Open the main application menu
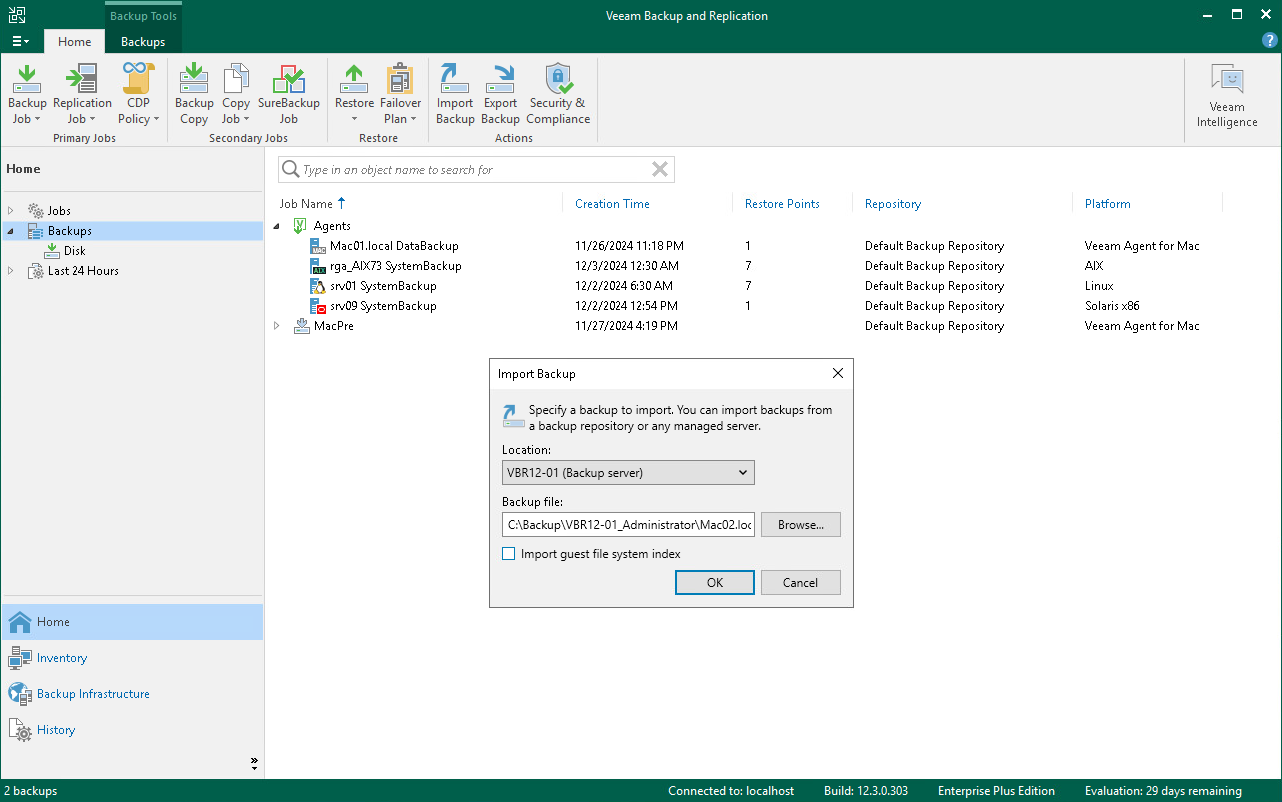 coord(20,41)
